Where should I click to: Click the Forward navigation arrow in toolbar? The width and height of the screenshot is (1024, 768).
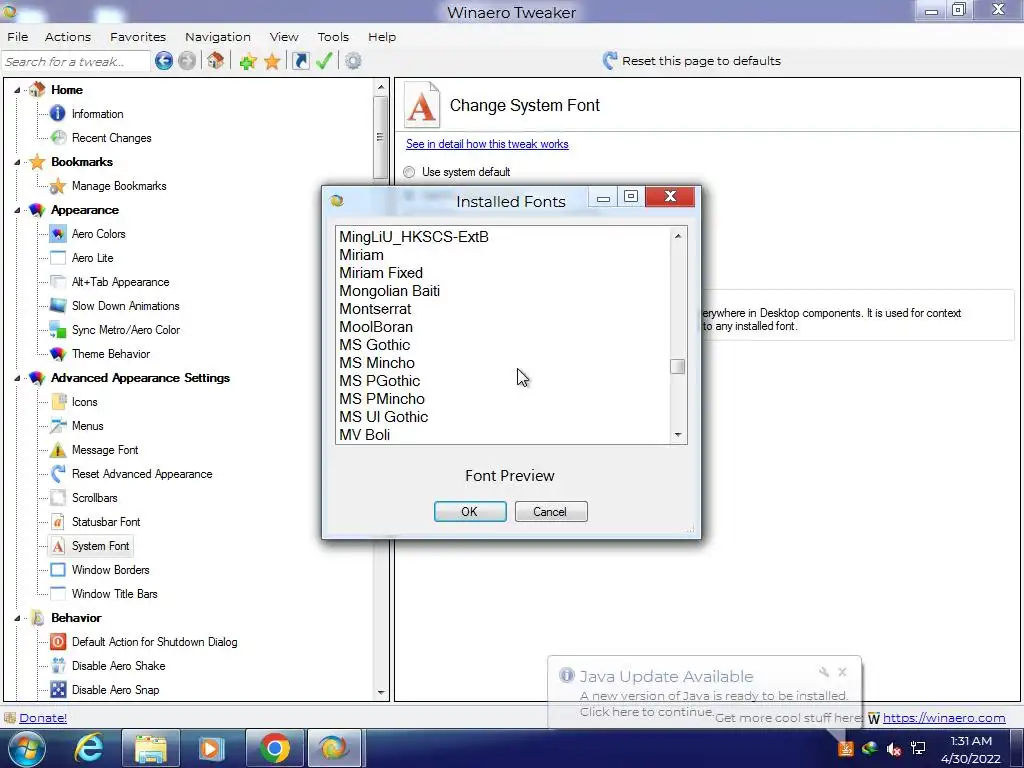click(187, 61)
